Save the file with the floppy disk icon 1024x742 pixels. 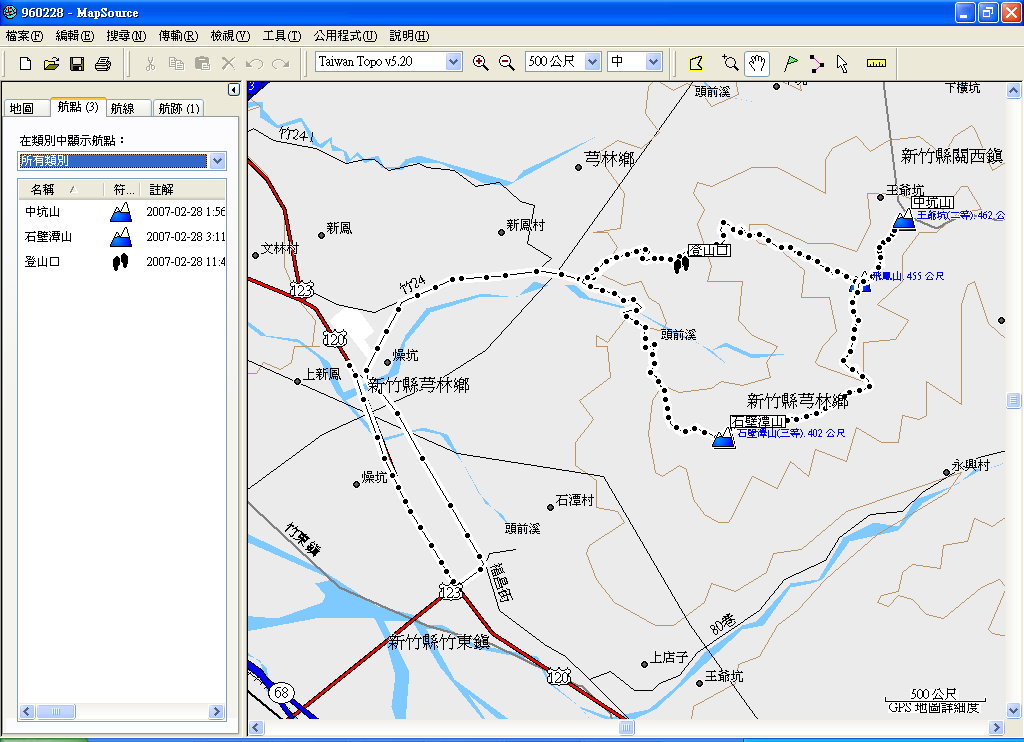[x=77, y=63]
